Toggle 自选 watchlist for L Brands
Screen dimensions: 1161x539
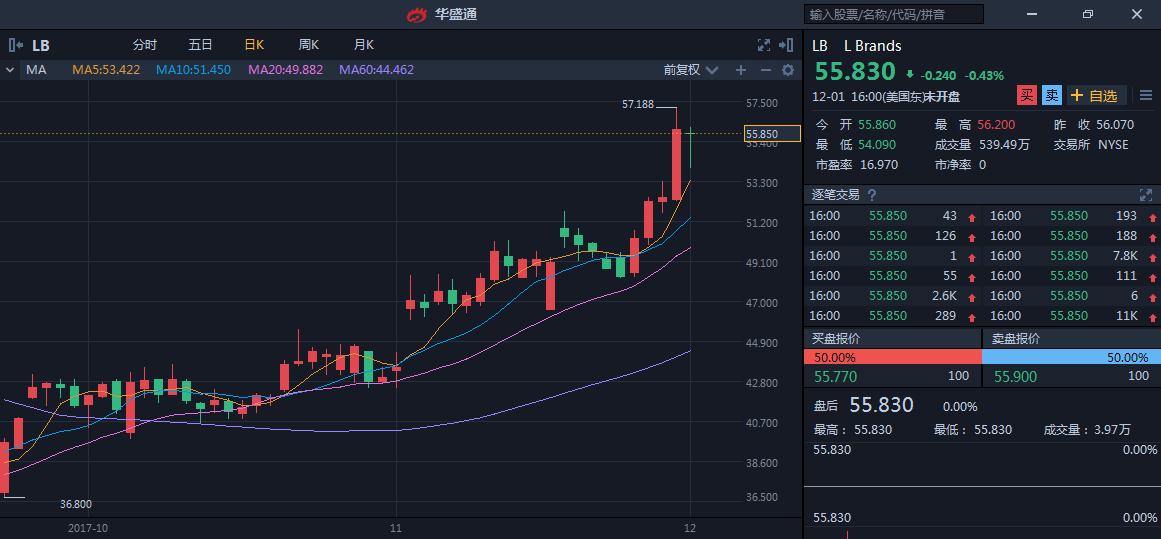pos(1096,96)
